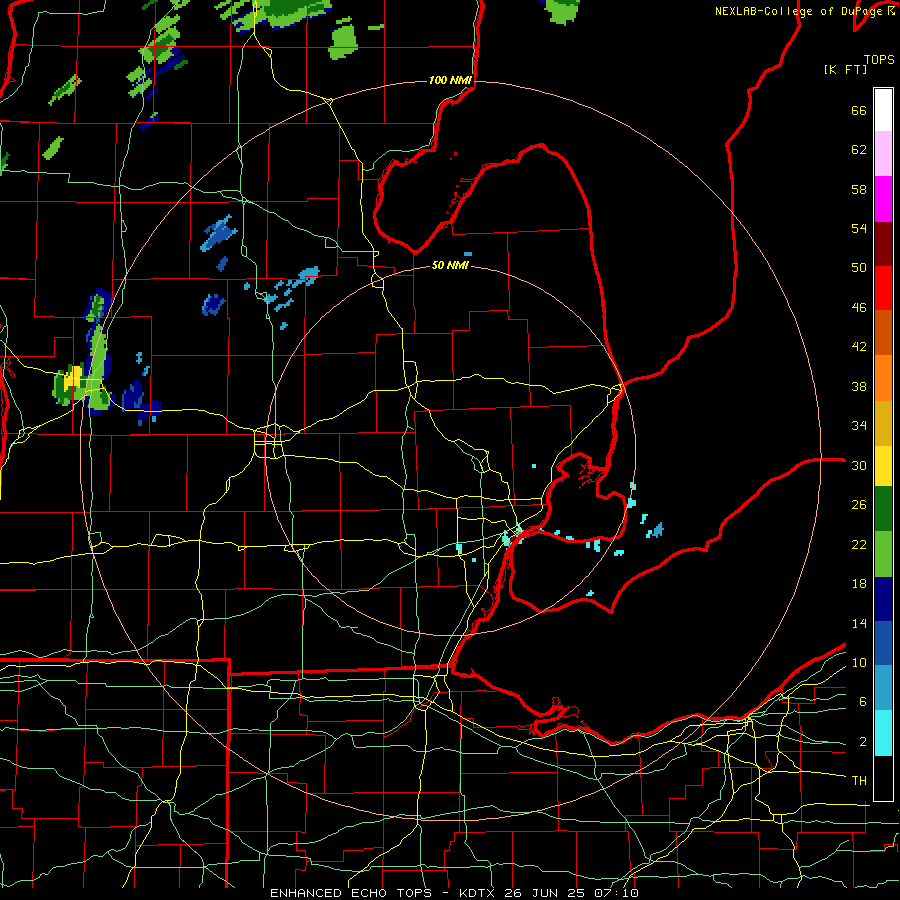Click the legend value '22'
This screenshot has height=900, width=900.
click(x=859, y=544)
